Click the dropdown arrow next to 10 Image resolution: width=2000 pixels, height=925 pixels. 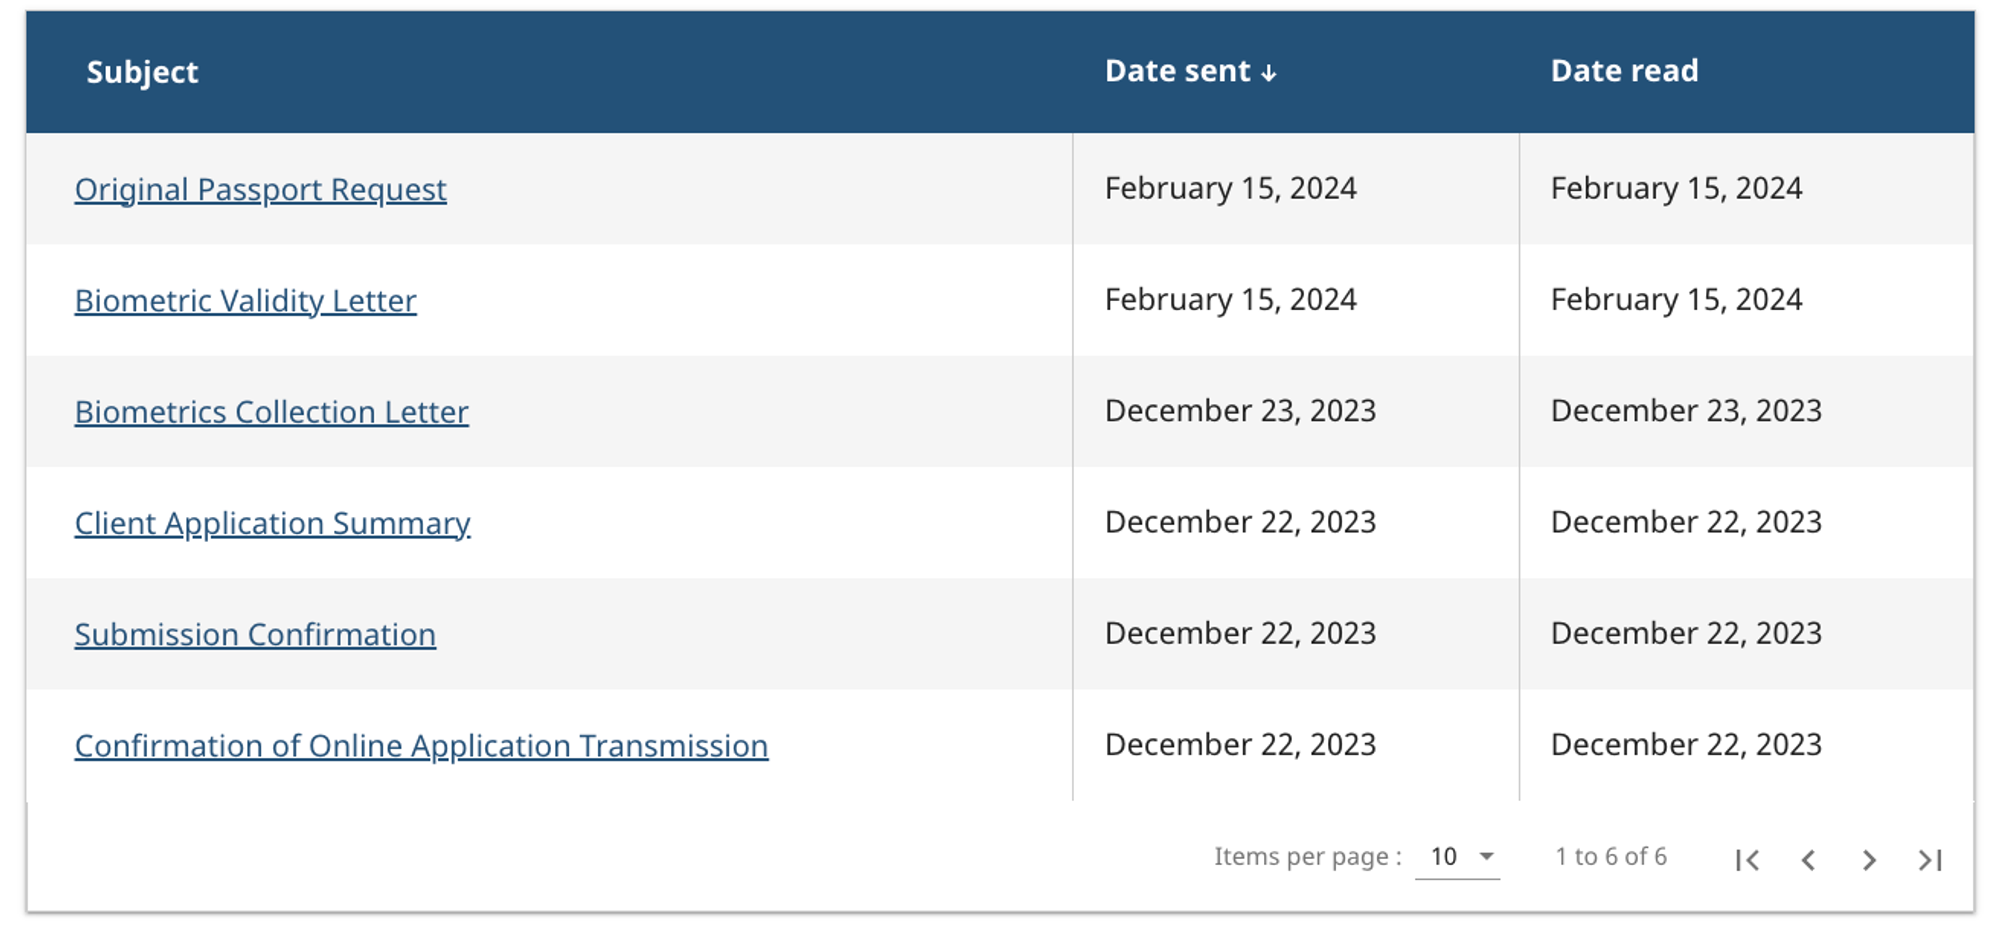coord(1487,857)
